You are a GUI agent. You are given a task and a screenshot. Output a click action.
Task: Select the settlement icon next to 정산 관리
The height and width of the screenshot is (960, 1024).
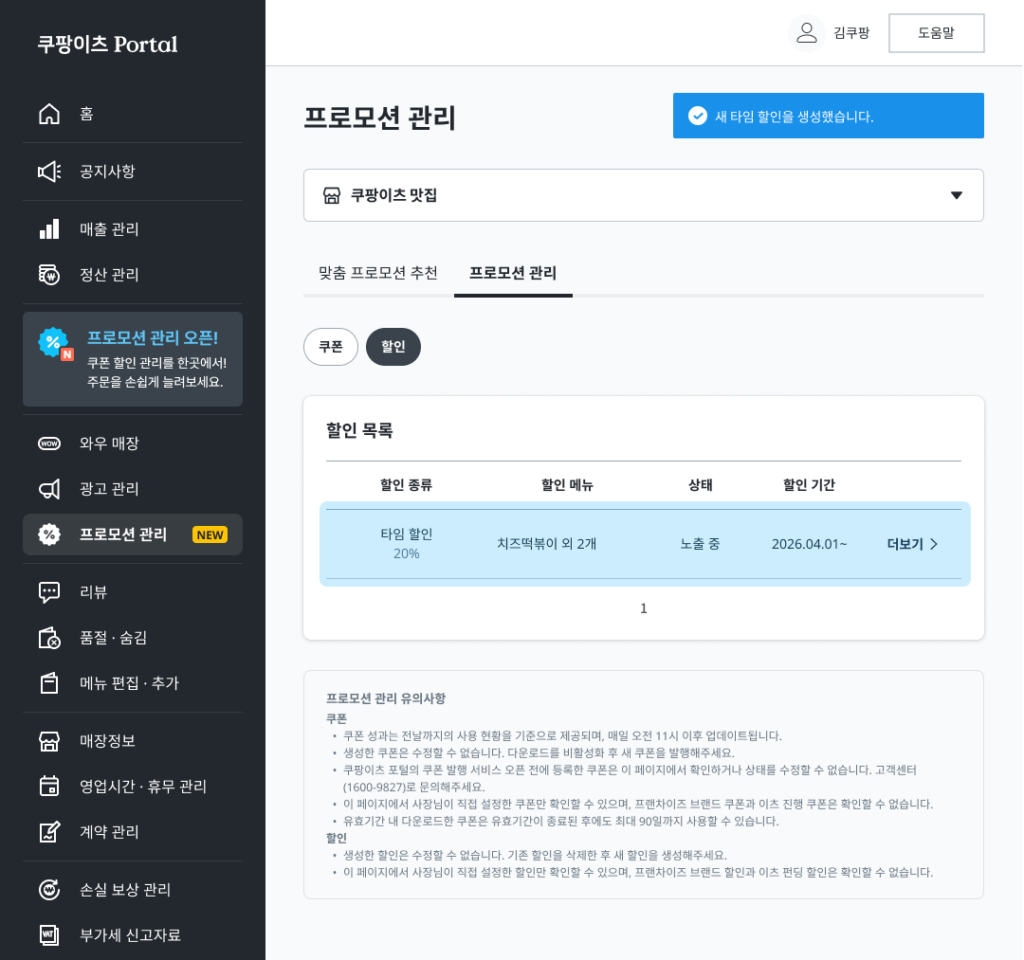(x=49, y=275)
